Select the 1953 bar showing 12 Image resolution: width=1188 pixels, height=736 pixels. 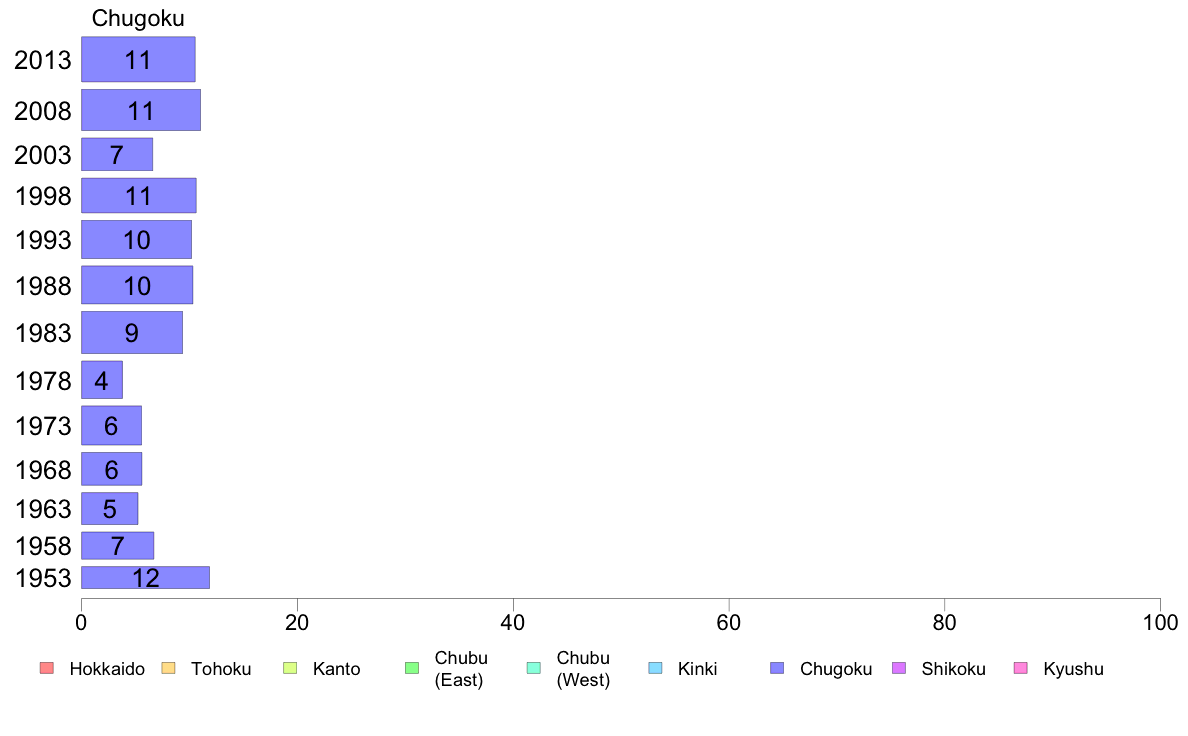click(145, 578)
